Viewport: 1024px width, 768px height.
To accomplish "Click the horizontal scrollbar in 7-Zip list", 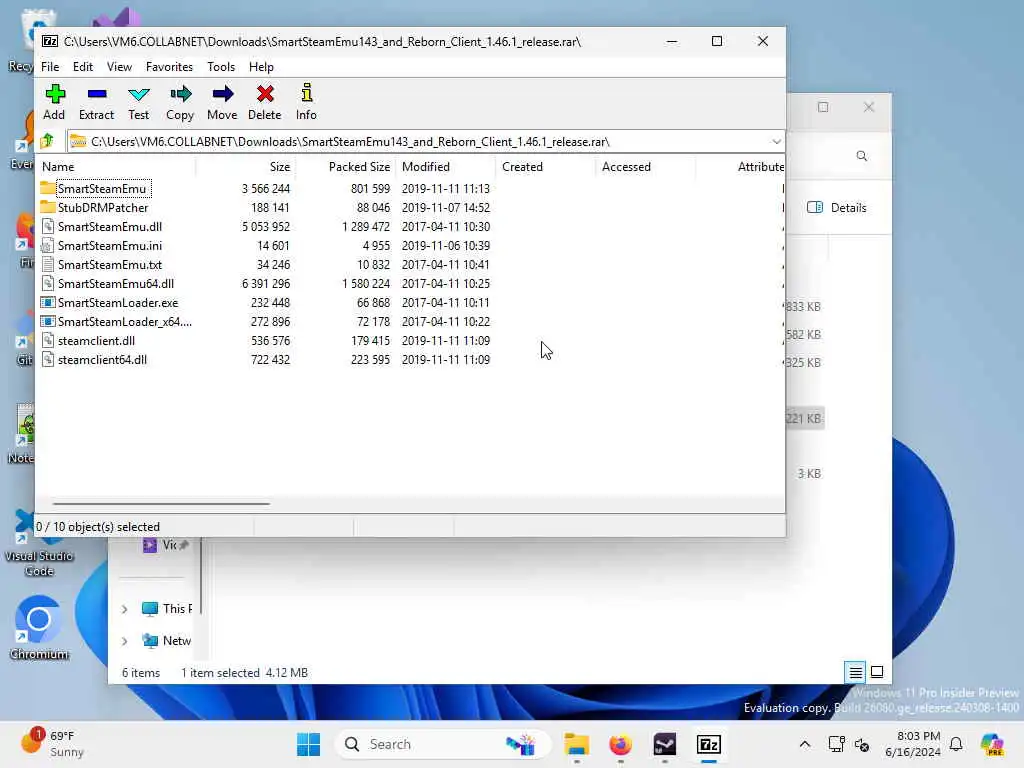I will 161,504.
